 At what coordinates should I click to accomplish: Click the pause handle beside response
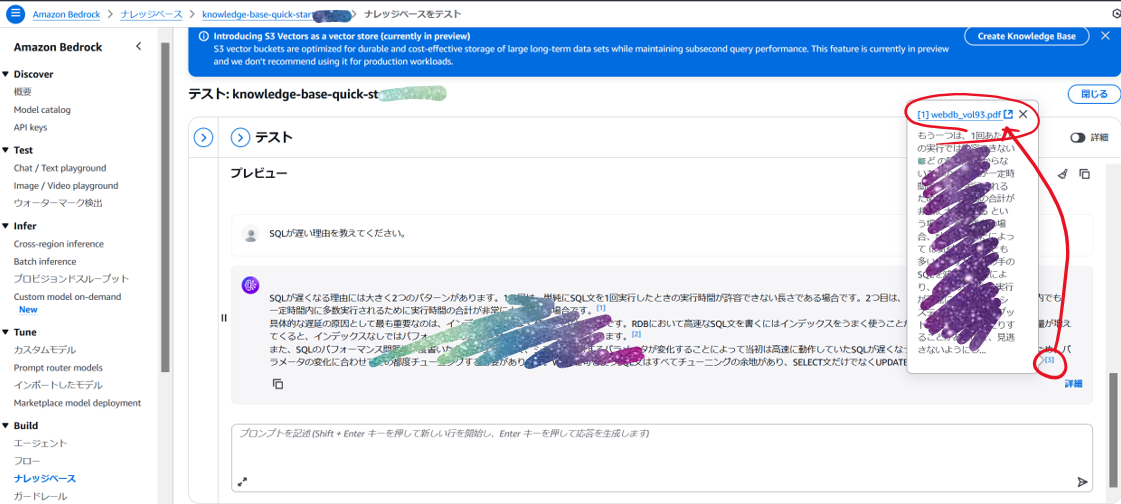(224, 318)
